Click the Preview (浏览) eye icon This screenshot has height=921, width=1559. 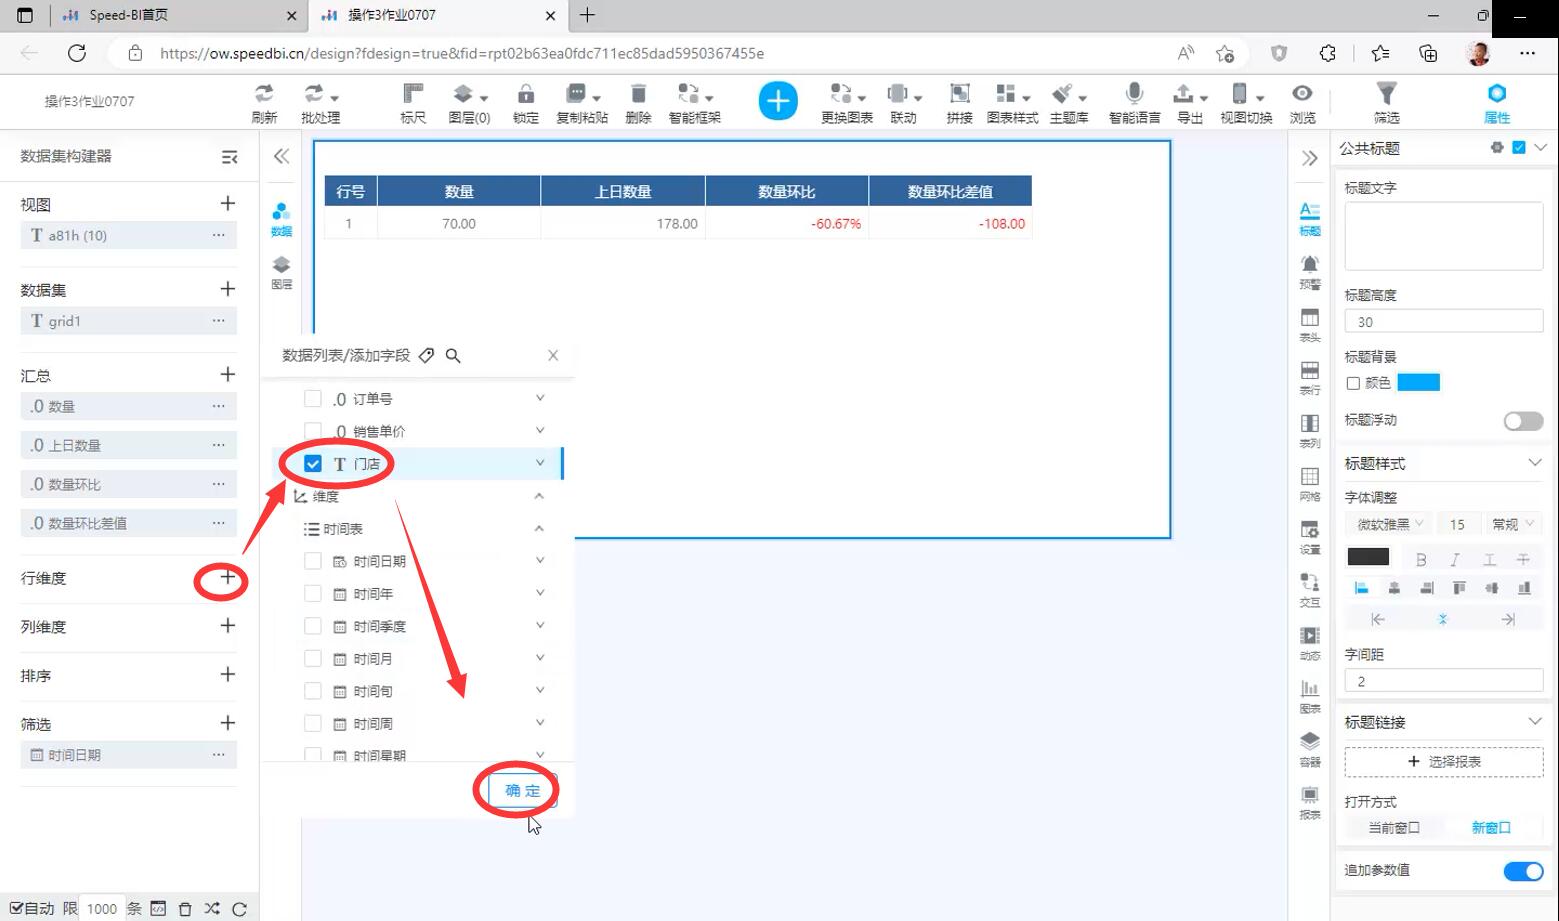1302,101
